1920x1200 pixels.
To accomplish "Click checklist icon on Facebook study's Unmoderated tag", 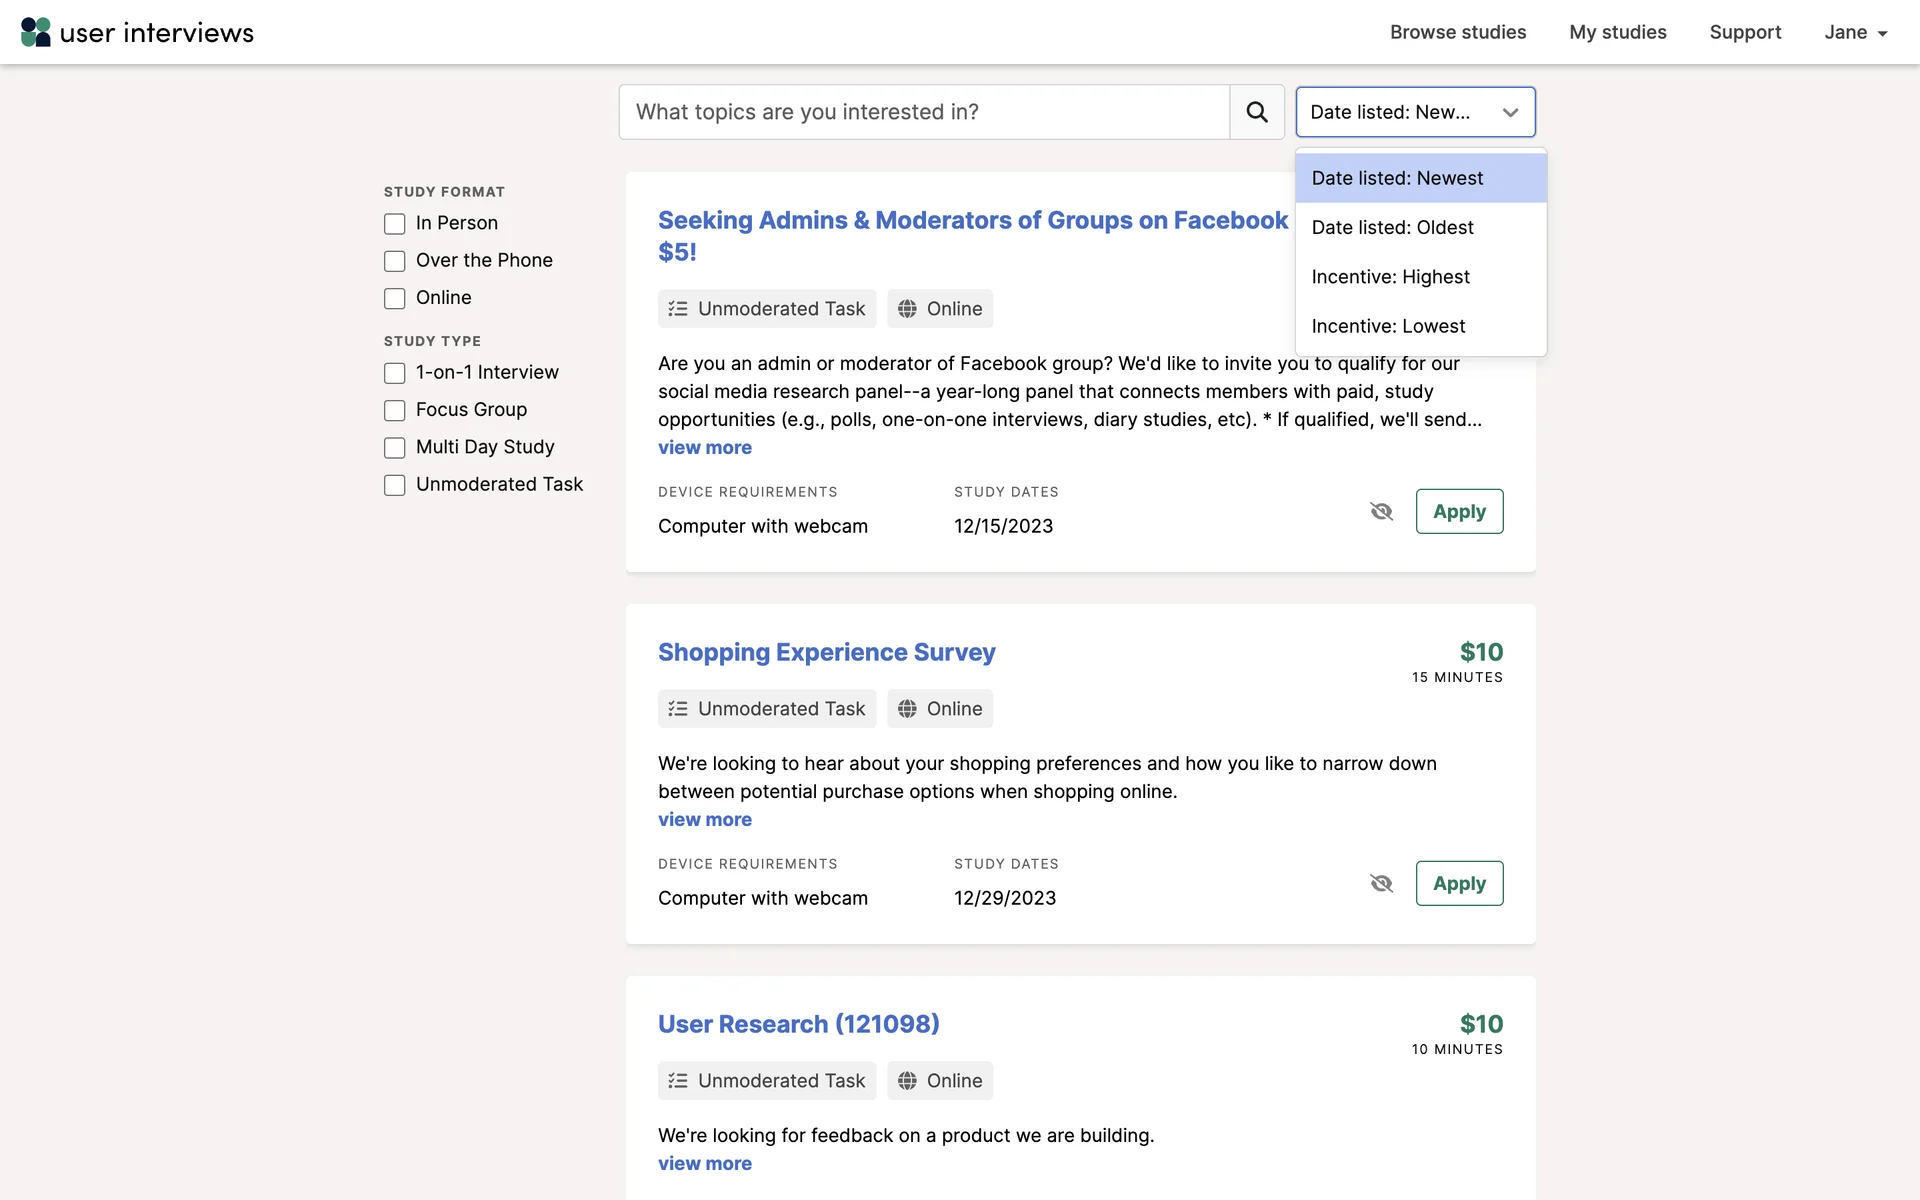I will [x=678, y=309].
